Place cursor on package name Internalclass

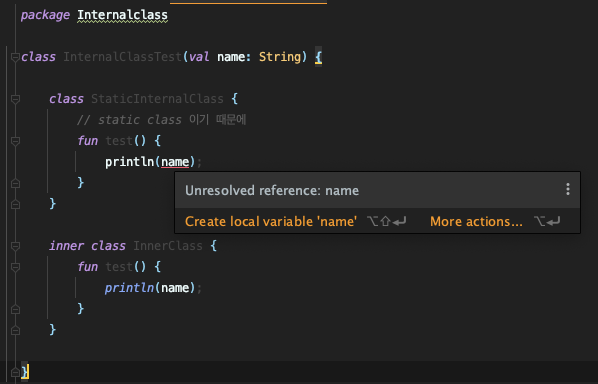pos(122,15)
